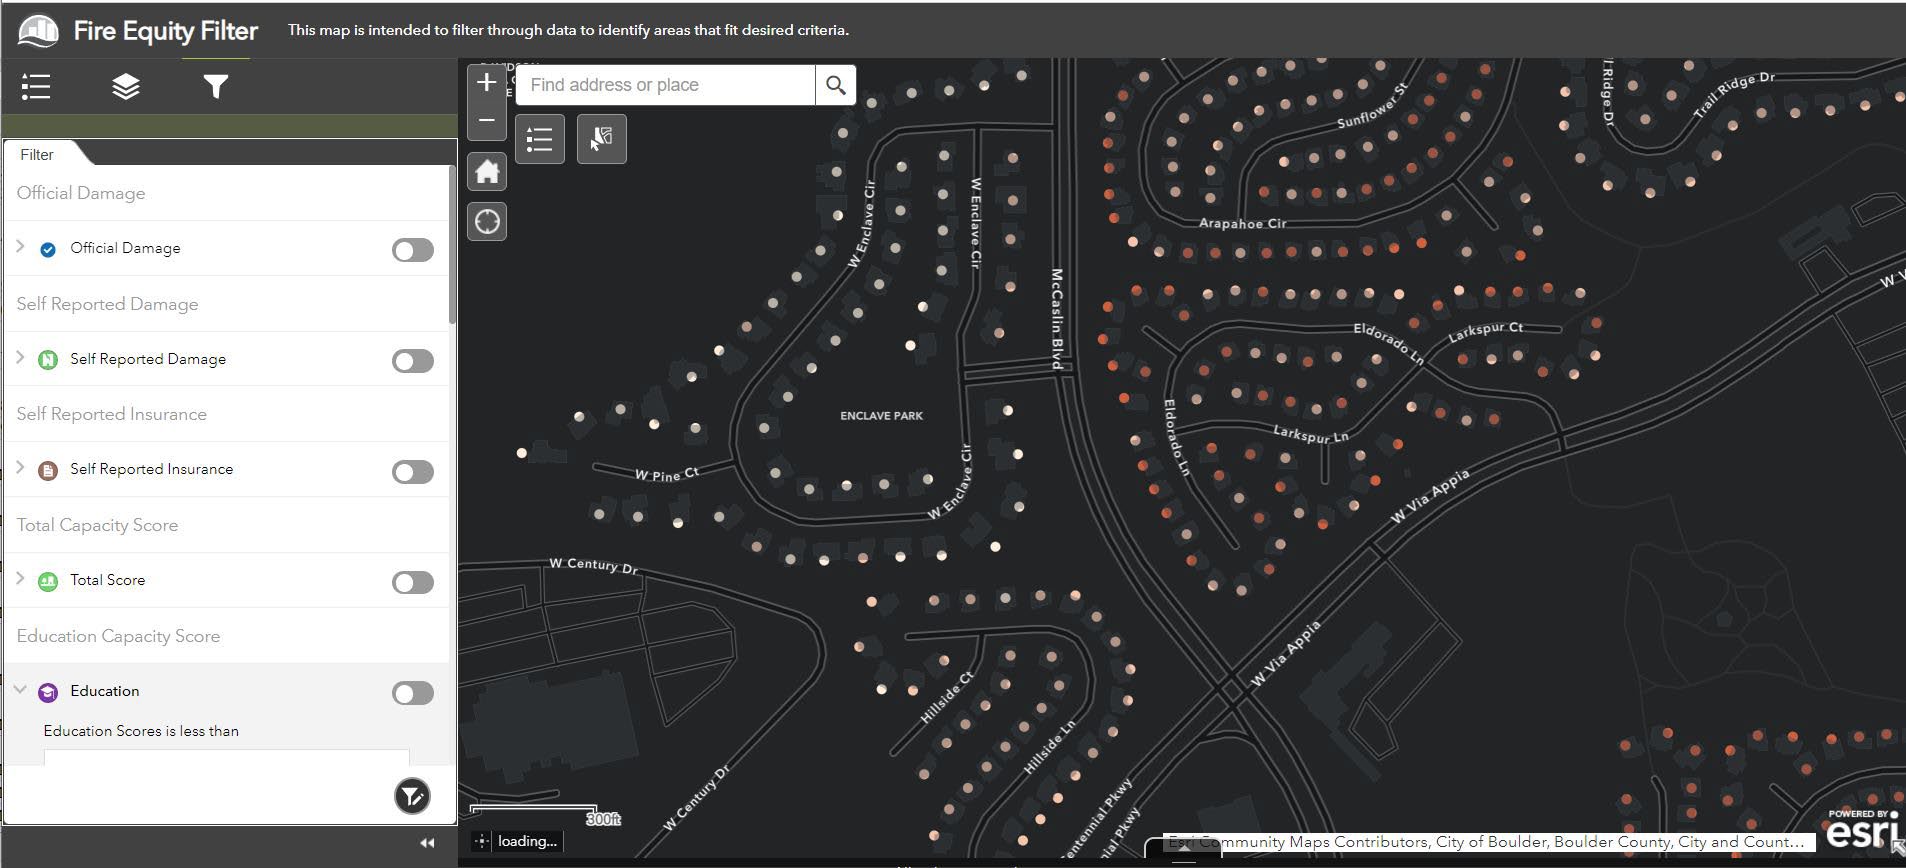Click the Esri logo
The width and height of the screenshot is (1906, 868).
point(1863,829)
